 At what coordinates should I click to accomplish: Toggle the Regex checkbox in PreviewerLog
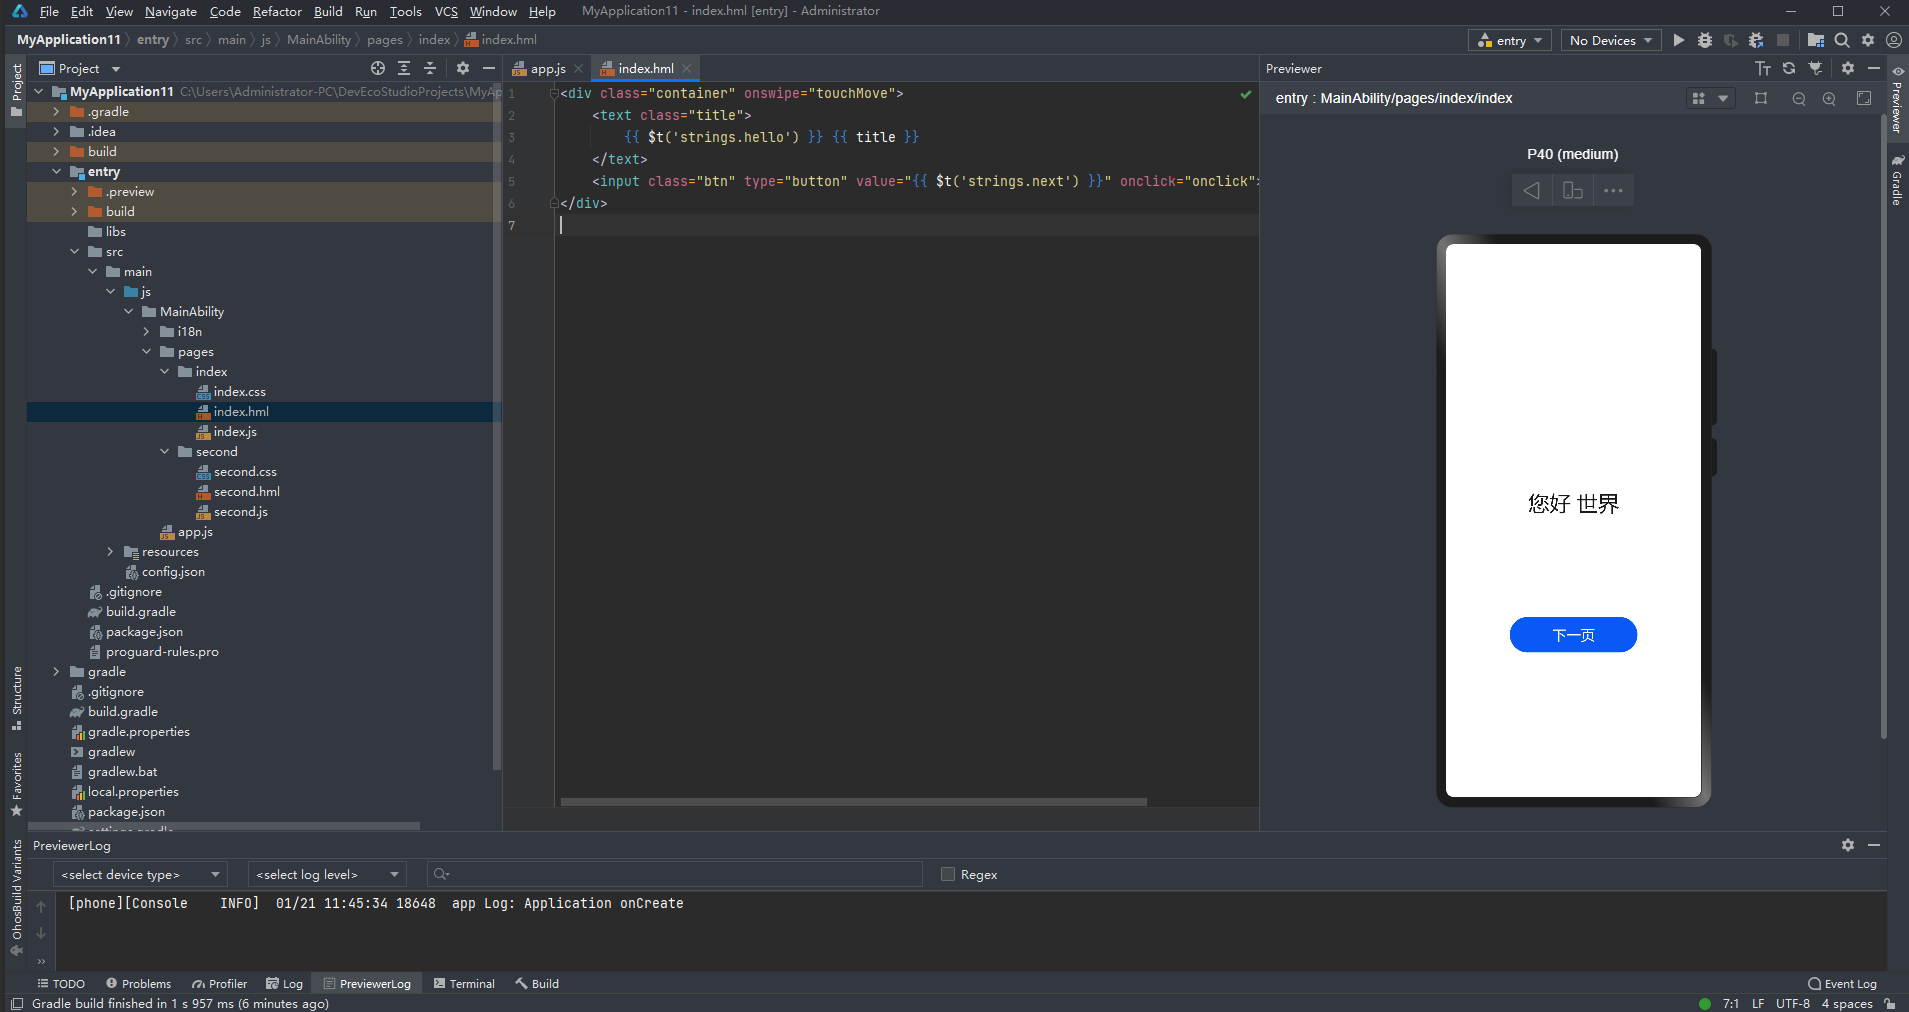point(948,874)
